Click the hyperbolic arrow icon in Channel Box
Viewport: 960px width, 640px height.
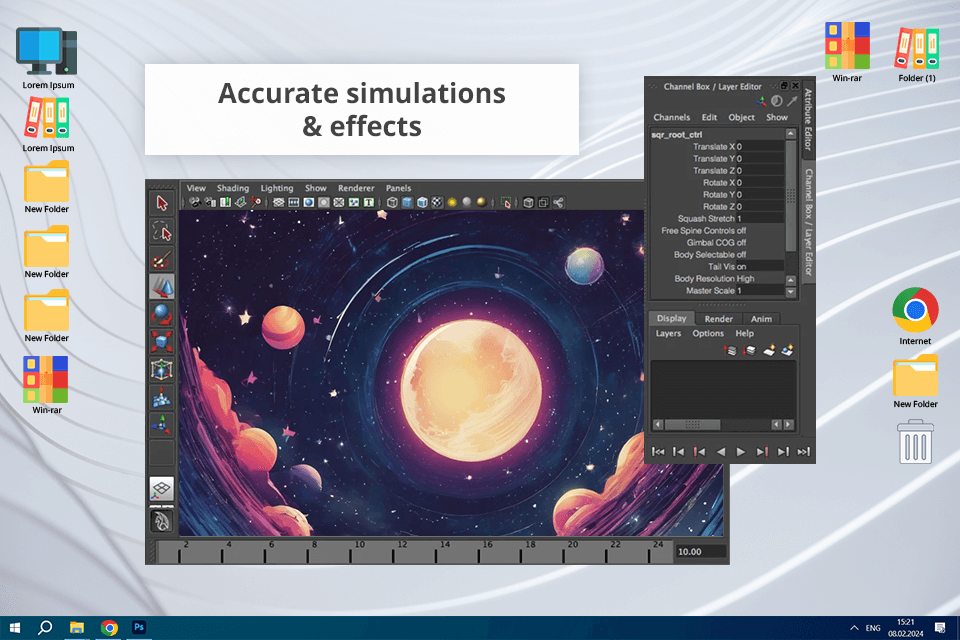pyautogui.click(x=792, y=101)
